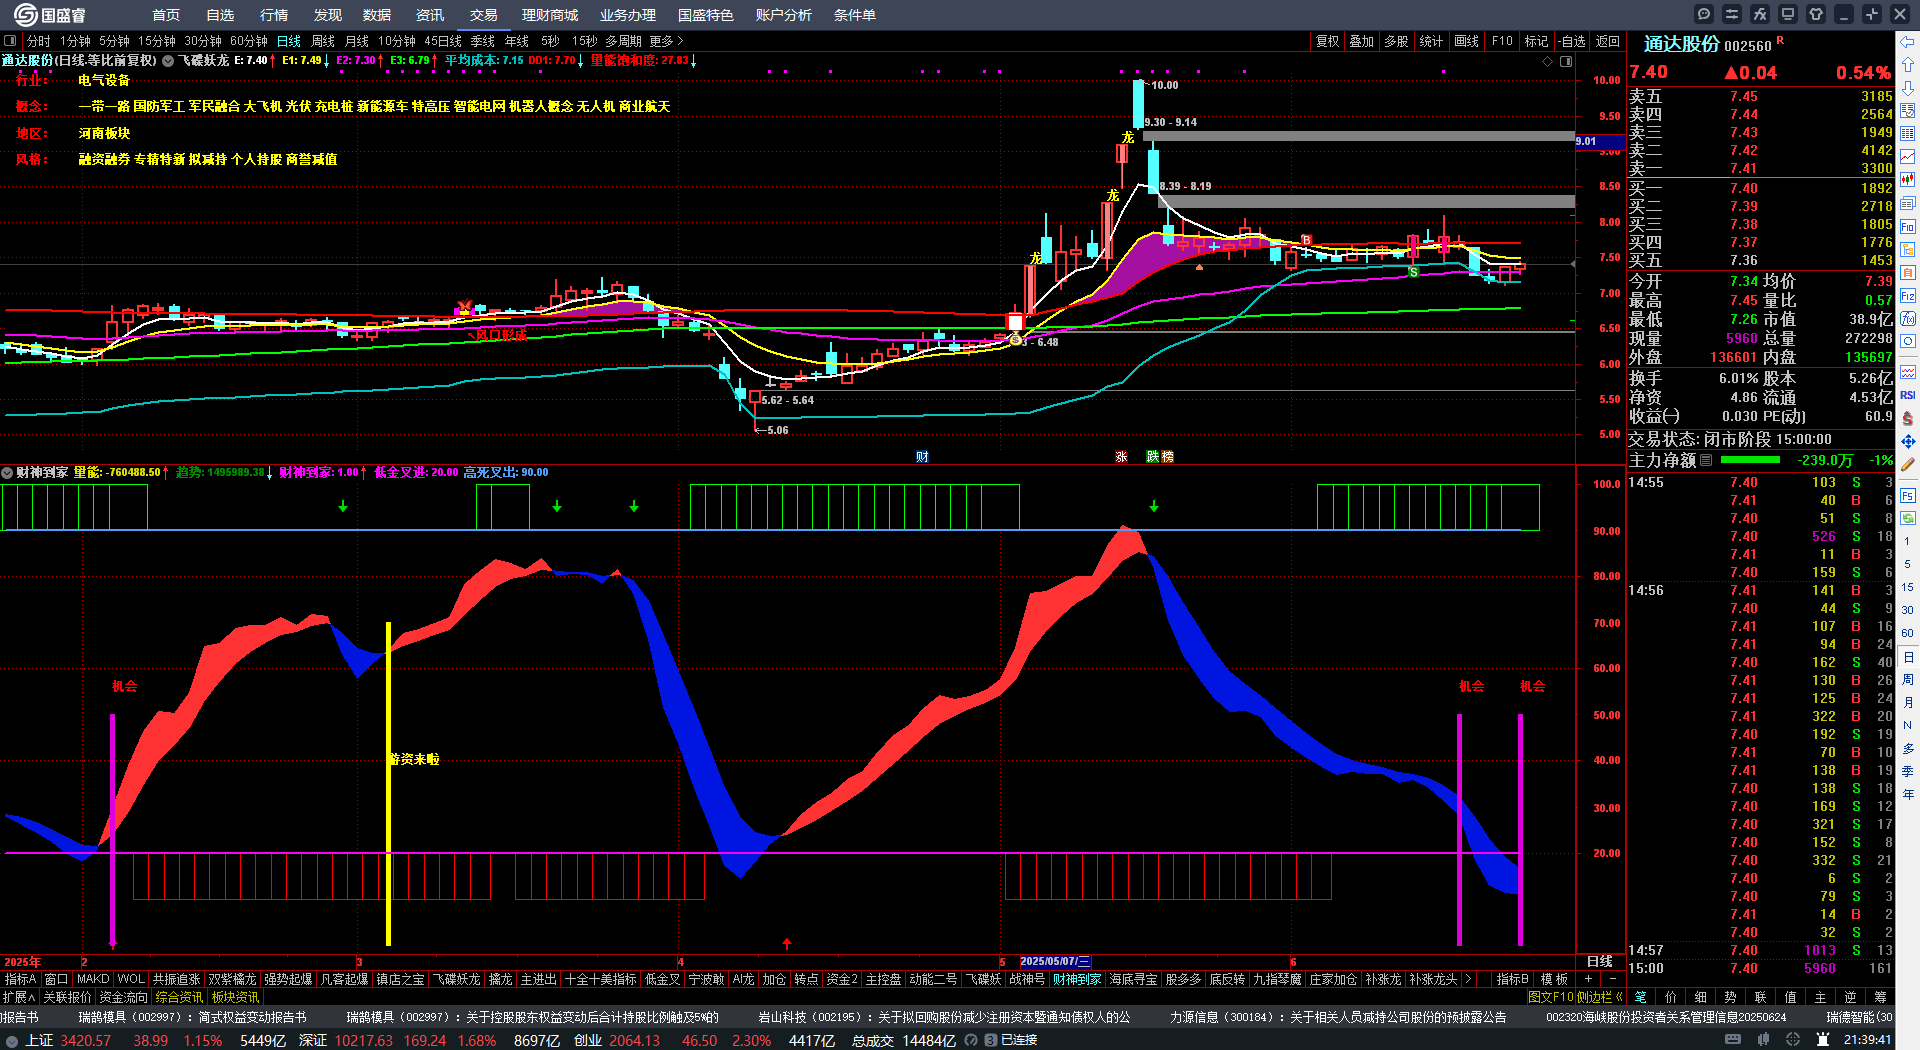This screenshot has height=1050, width=1920.
Task: Open the online customer service chat icon
Action: click(1704, 14)
